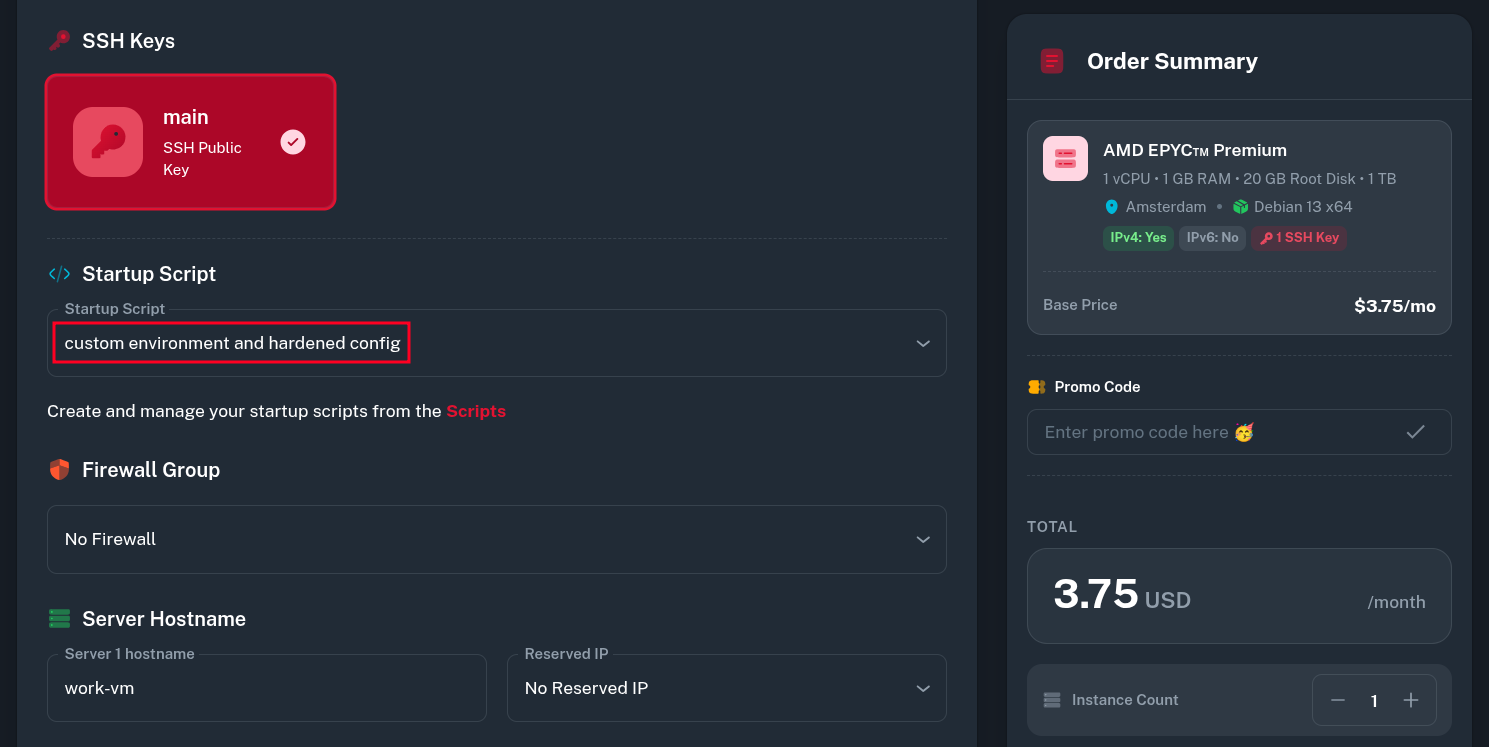Click the Startup Script code brackets icon
Viewport: 1489px width, 747px height.
tap(60, 274)
